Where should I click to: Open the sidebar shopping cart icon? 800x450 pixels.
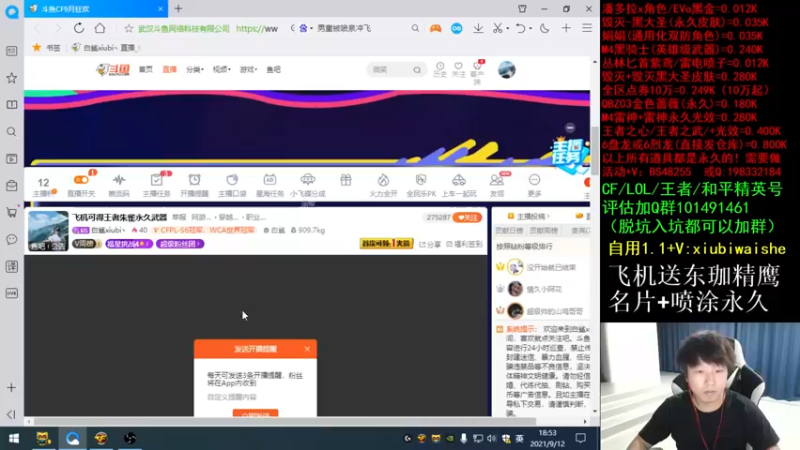tap(12, 212)
